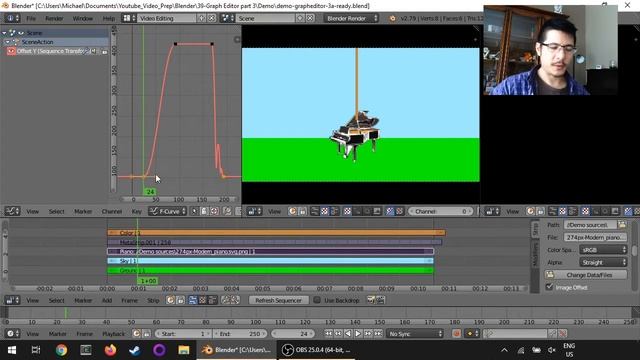Click the Channel number field in preview header

pos(440,211)
